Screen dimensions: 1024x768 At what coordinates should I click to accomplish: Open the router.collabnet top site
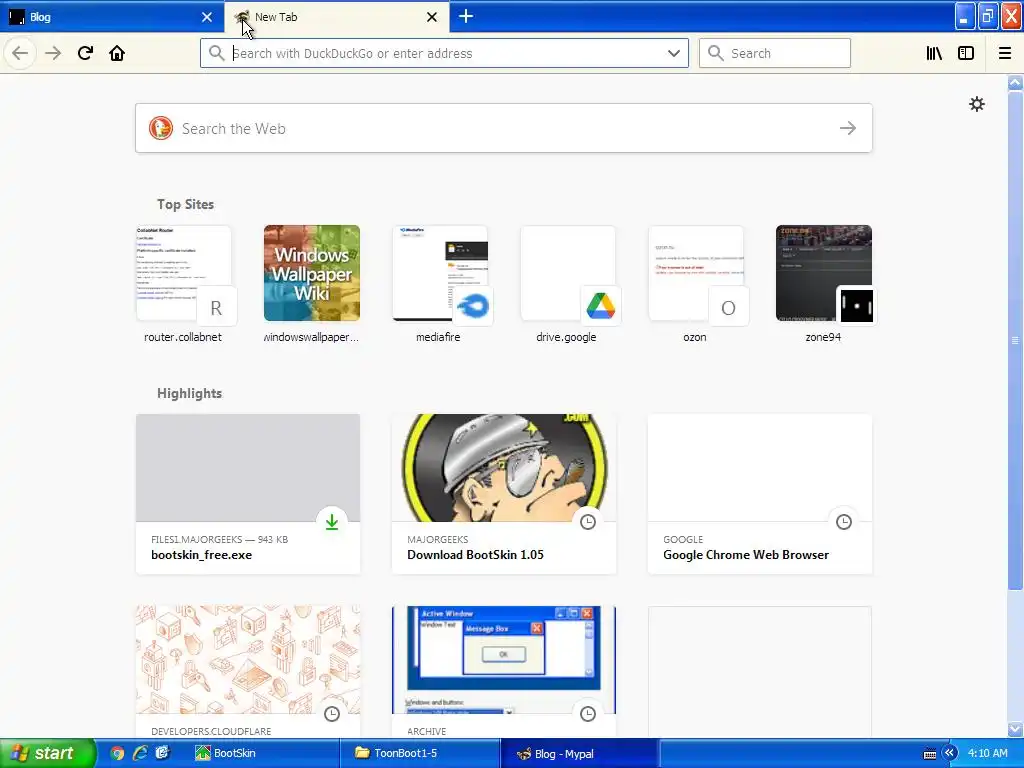click(184, 284)
